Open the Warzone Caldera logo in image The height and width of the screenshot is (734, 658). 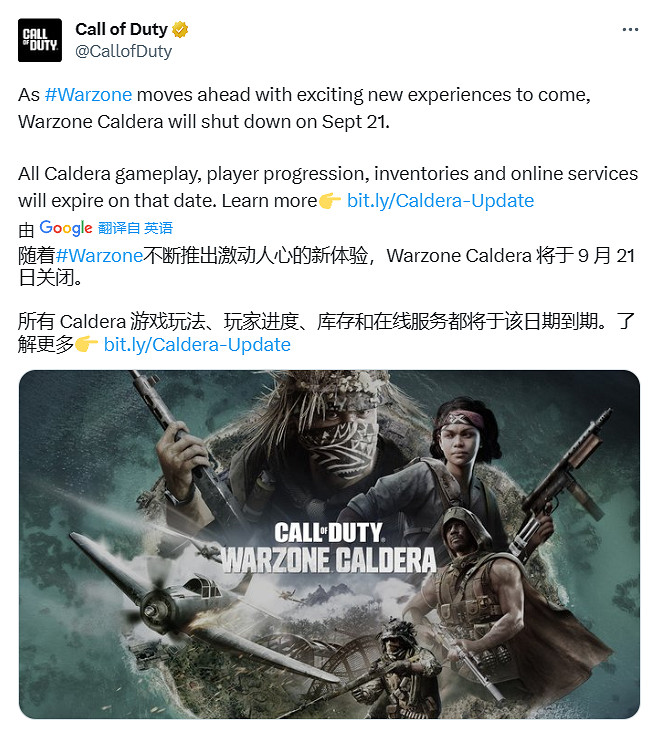point(329,548)
